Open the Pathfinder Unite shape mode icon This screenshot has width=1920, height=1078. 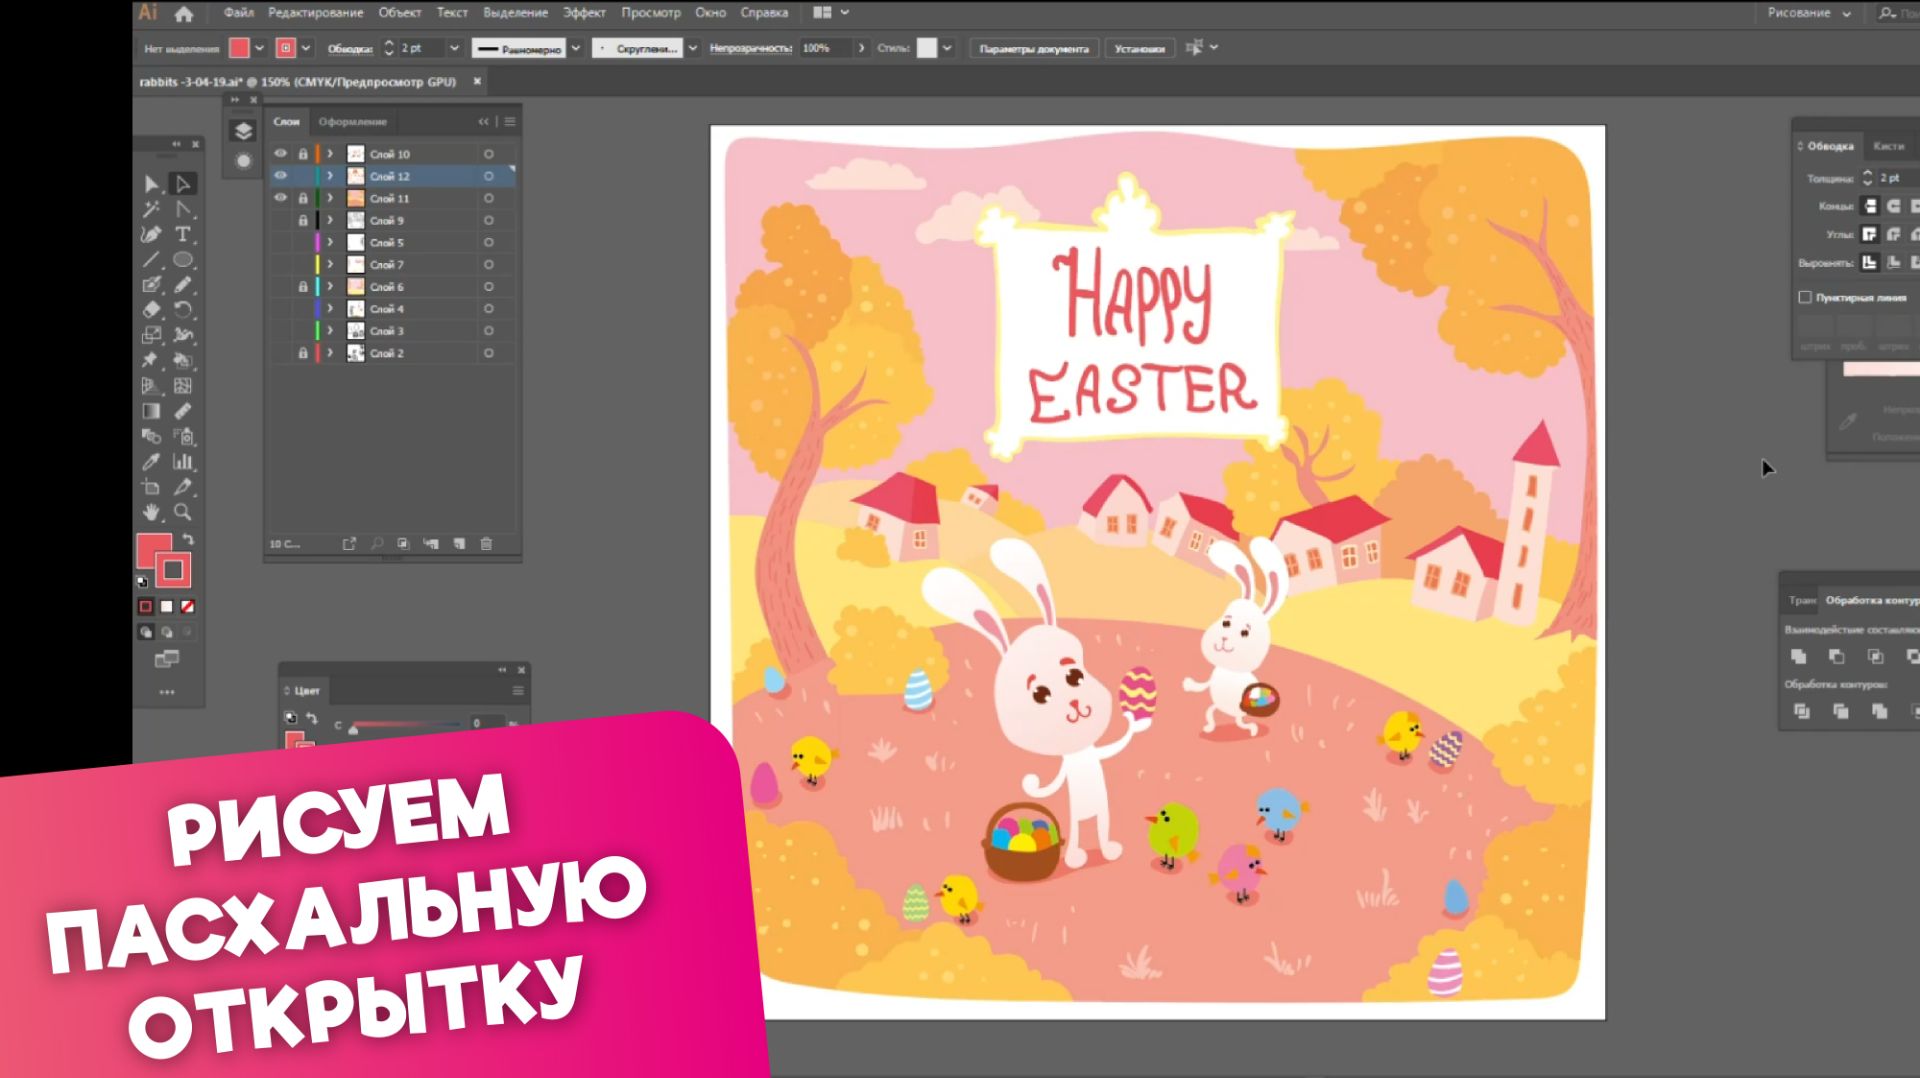coord(1800,657)
